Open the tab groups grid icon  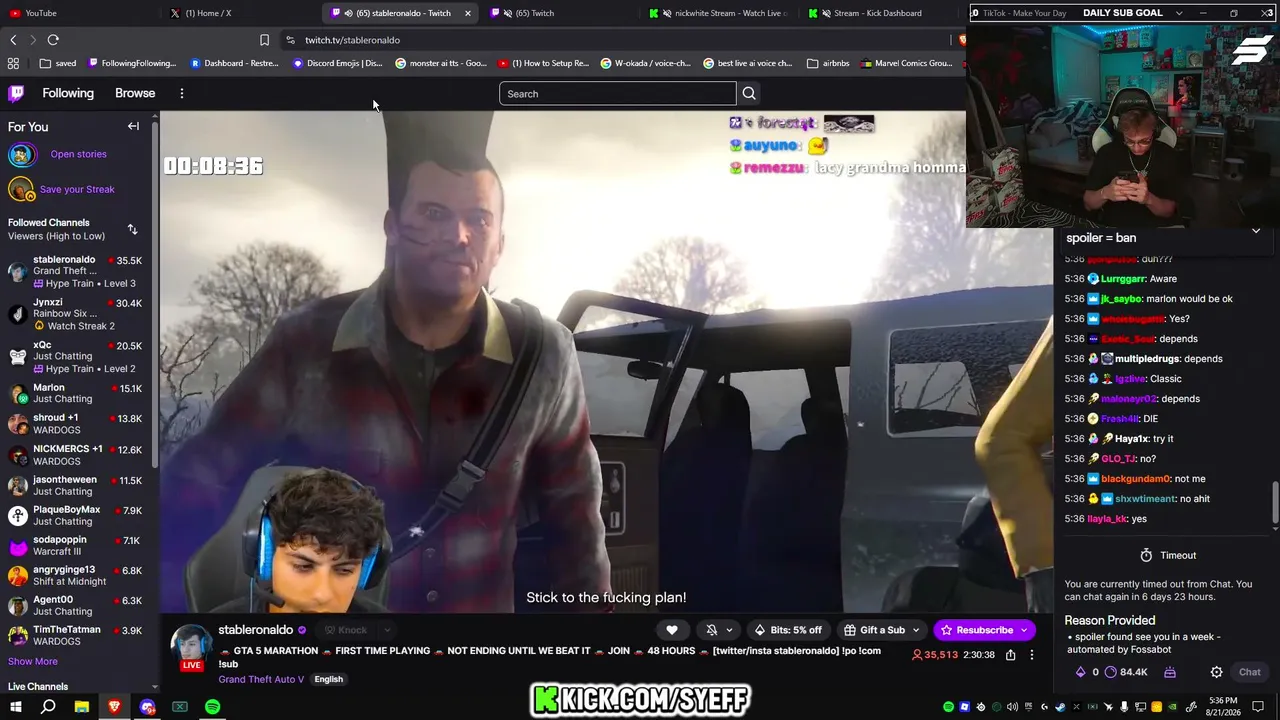pos(13,63)
